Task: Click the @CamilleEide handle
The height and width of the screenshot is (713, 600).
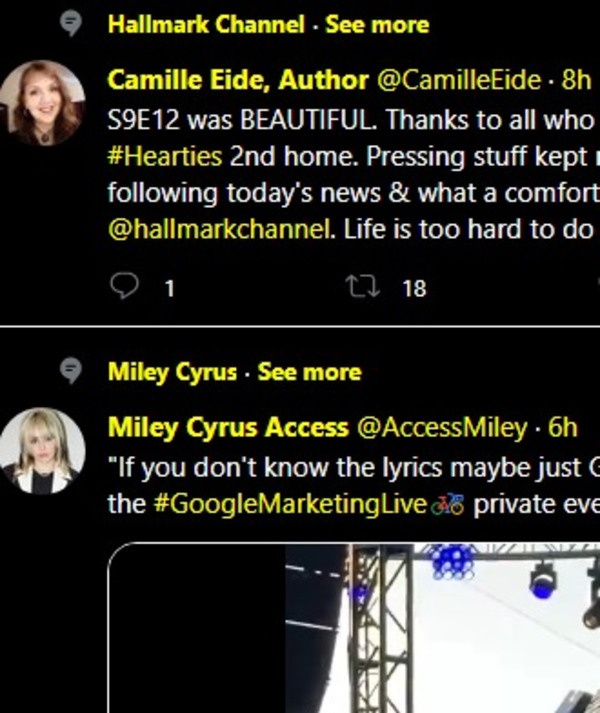Action: coord(446,79)
